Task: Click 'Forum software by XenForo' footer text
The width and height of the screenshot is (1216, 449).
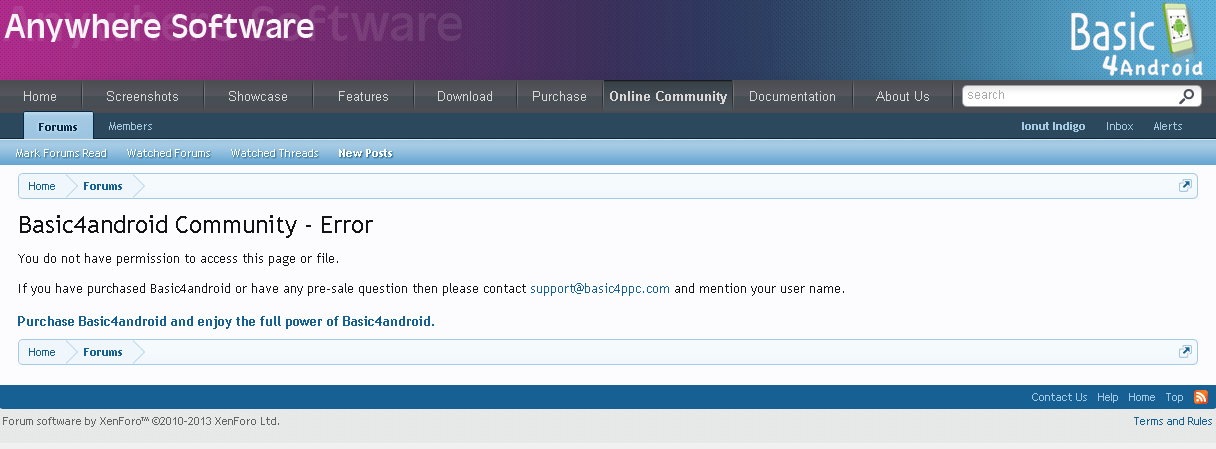Action: (141, 421)
